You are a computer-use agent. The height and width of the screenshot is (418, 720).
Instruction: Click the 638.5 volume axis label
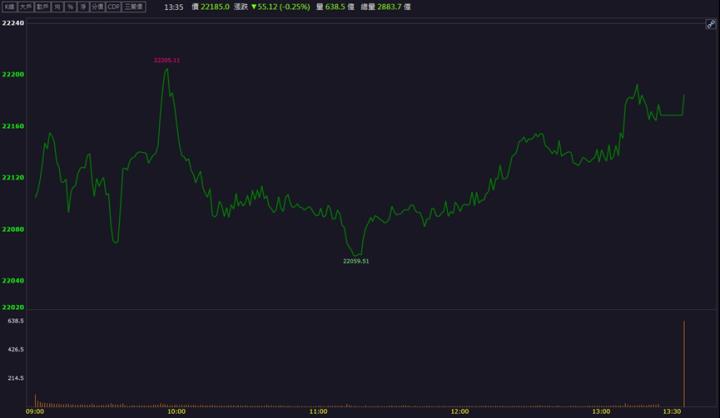click(x=16, y=321)
